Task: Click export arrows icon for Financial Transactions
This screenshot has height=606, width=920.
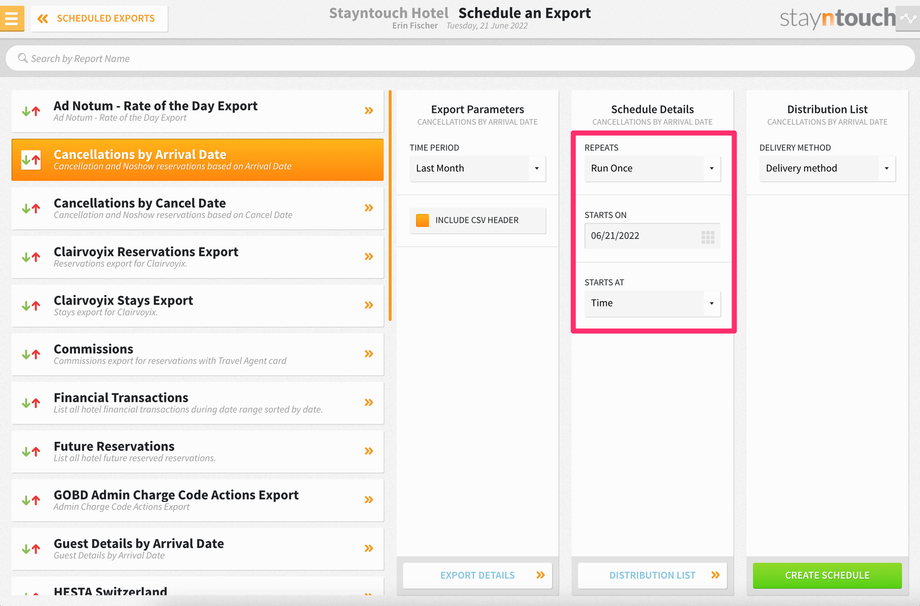Action: [31, 403]
